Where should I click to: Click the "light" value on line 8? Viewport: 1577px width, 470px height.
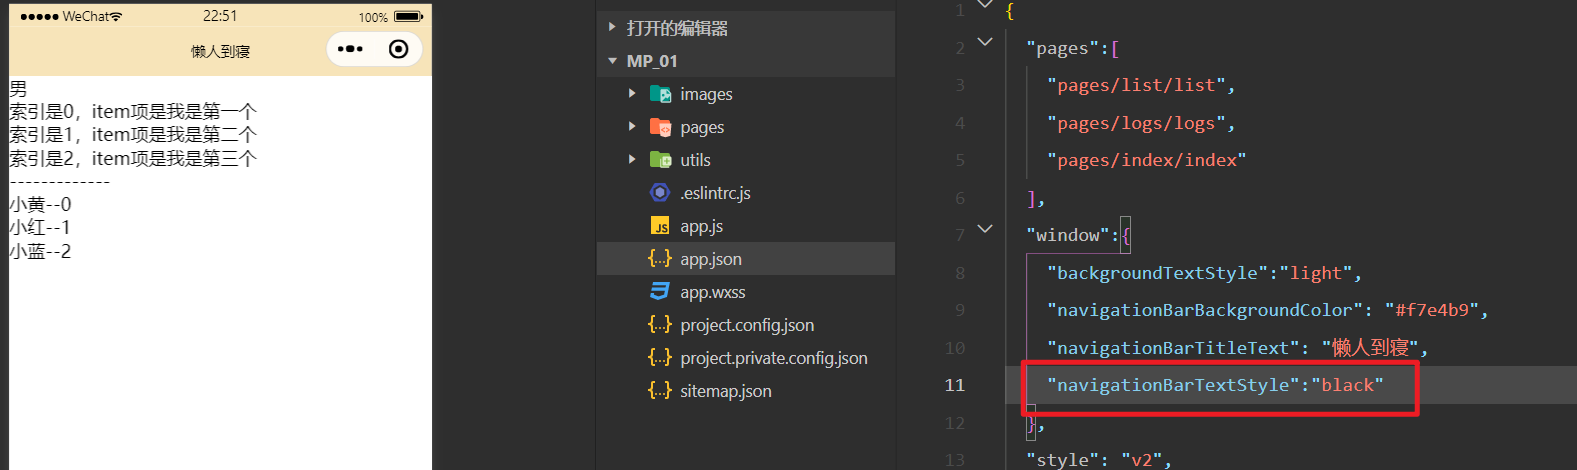1316,273
